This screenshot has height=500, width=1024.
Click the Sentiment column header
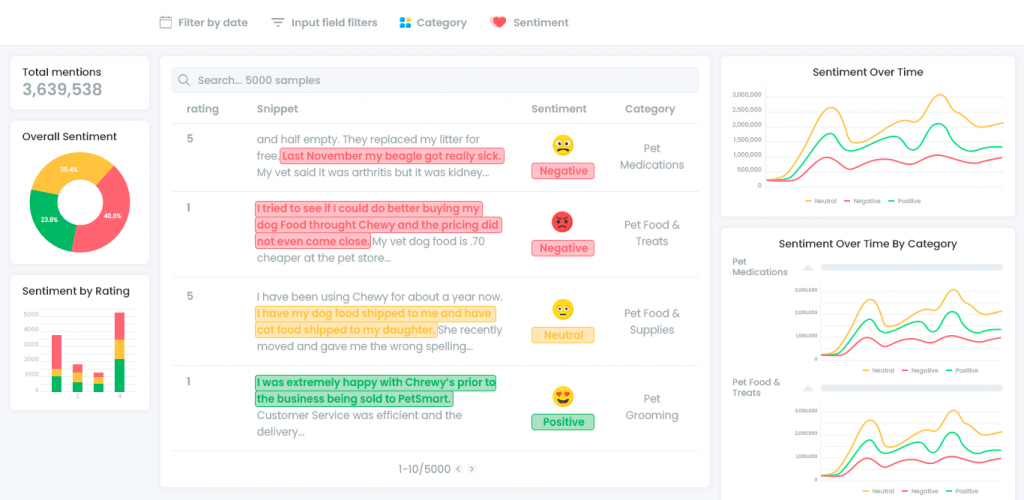click(x=559, y=109)
